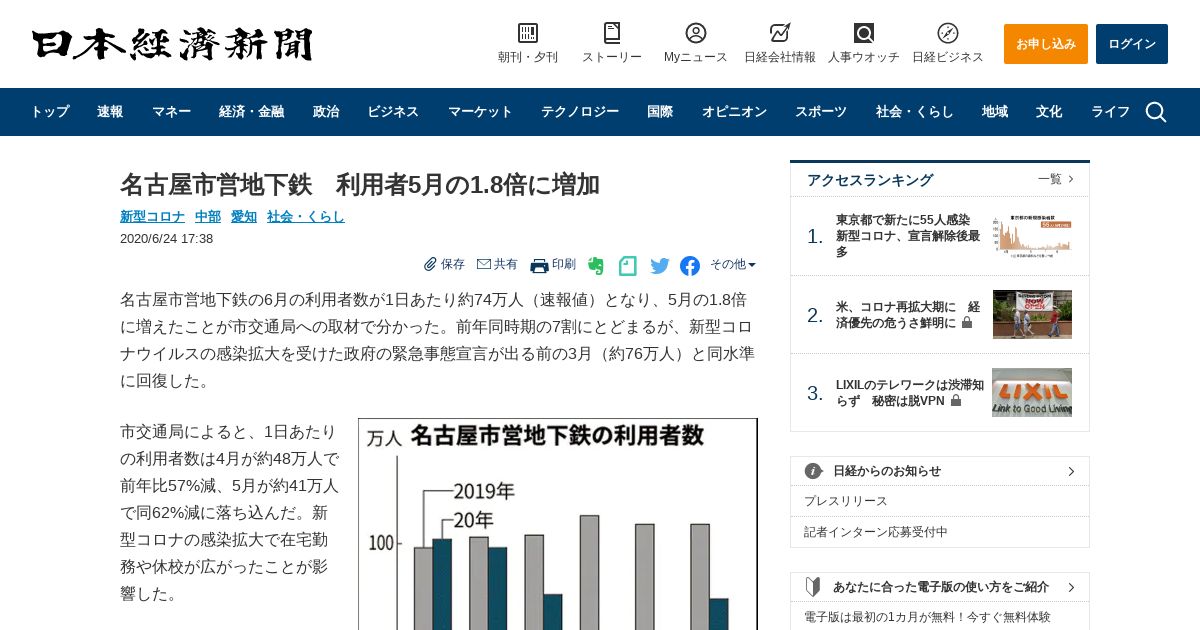Click the Nikkei 日本経済新聞 logo
Viewport: 1200px width, 630px height.
[x=172, y=44]
